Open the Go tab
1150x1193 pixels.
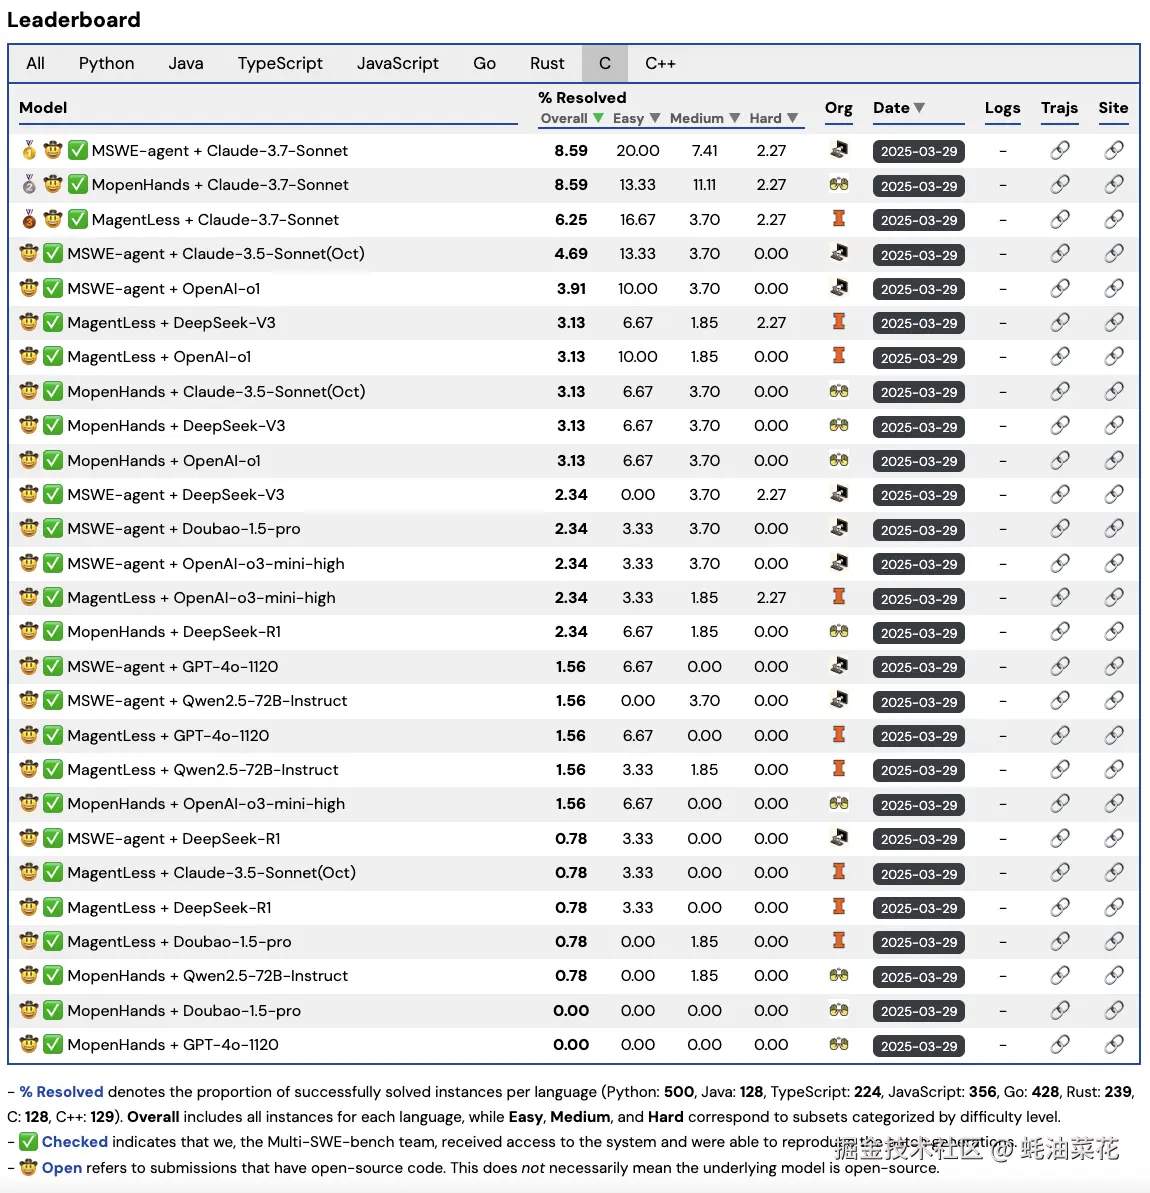point(484,63)
